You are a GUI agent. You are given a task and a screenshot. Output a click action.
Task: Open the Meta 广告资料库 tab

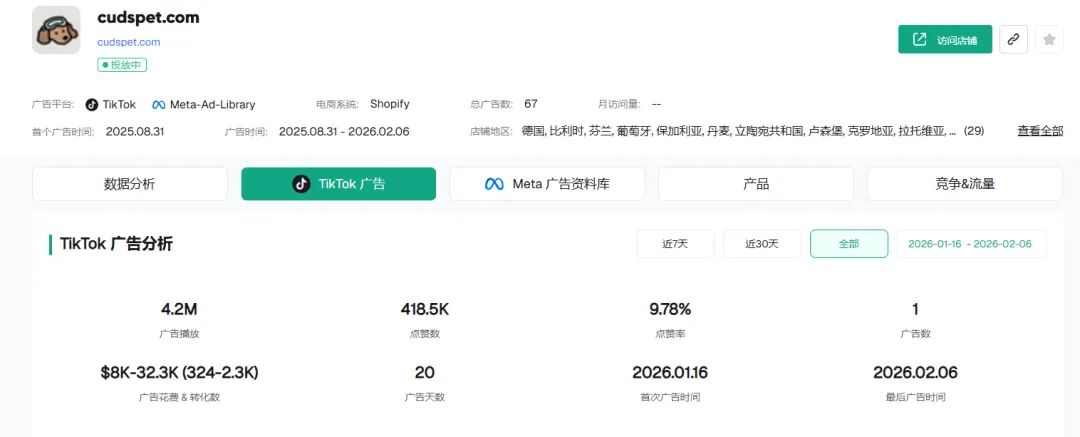click(547, 184)
